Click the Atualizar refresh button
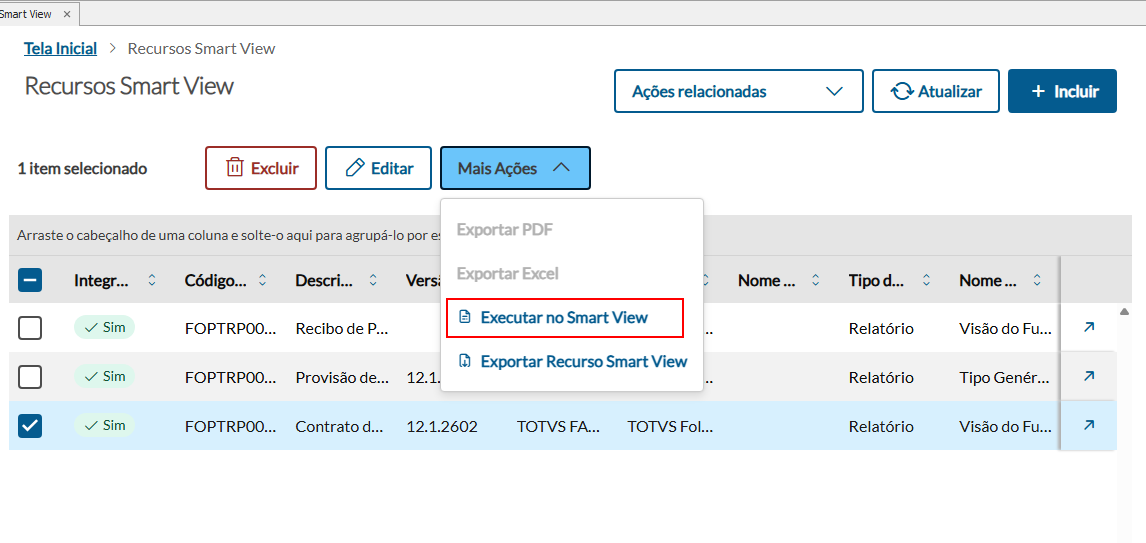This screenshot has width=1146, height=543. pyautogui.click(x=936, y=91)
